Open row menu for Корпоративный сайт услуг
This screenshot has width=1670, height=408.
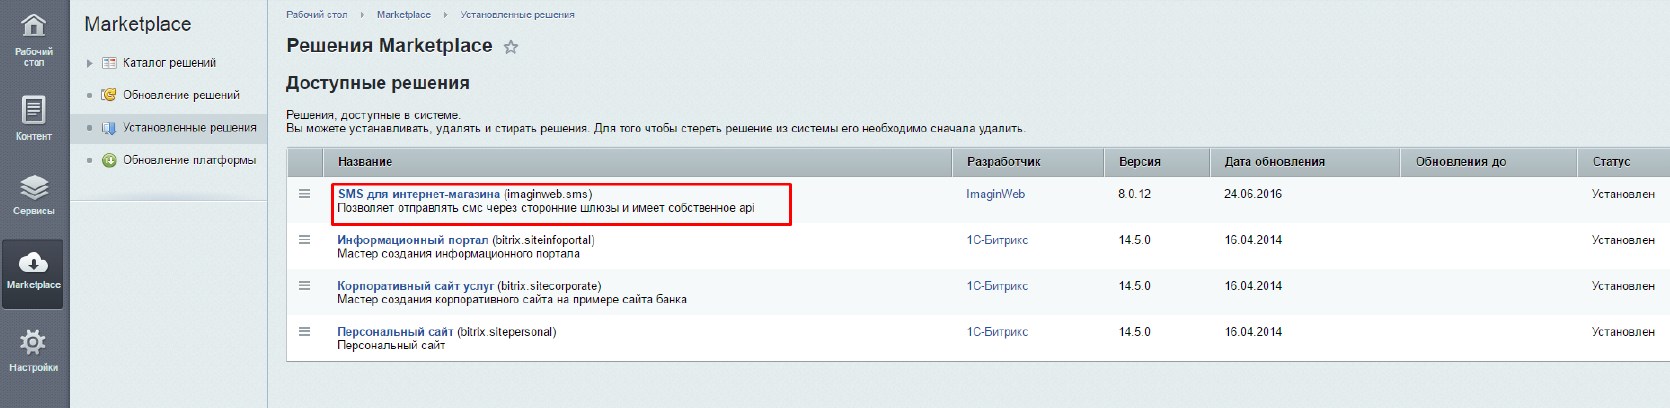click(x=305, y=286)
